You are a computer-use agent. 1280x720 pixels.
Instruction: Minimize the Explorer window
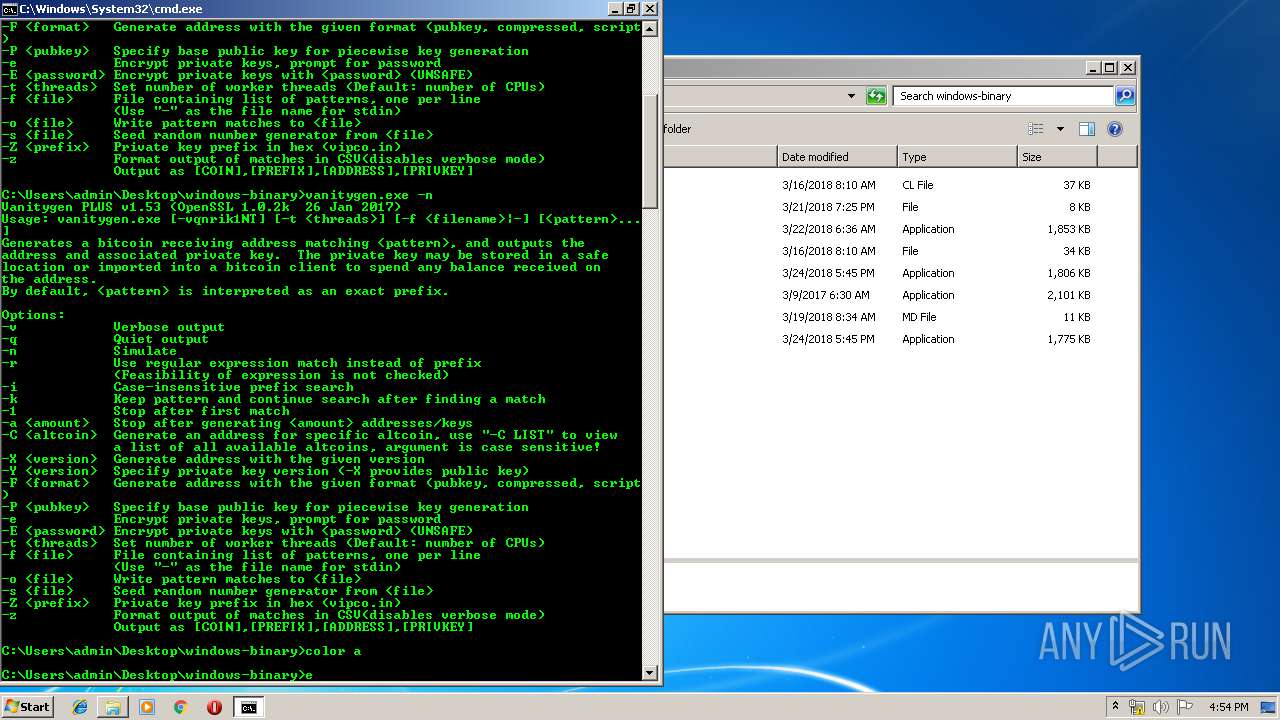pos(1092,68)
